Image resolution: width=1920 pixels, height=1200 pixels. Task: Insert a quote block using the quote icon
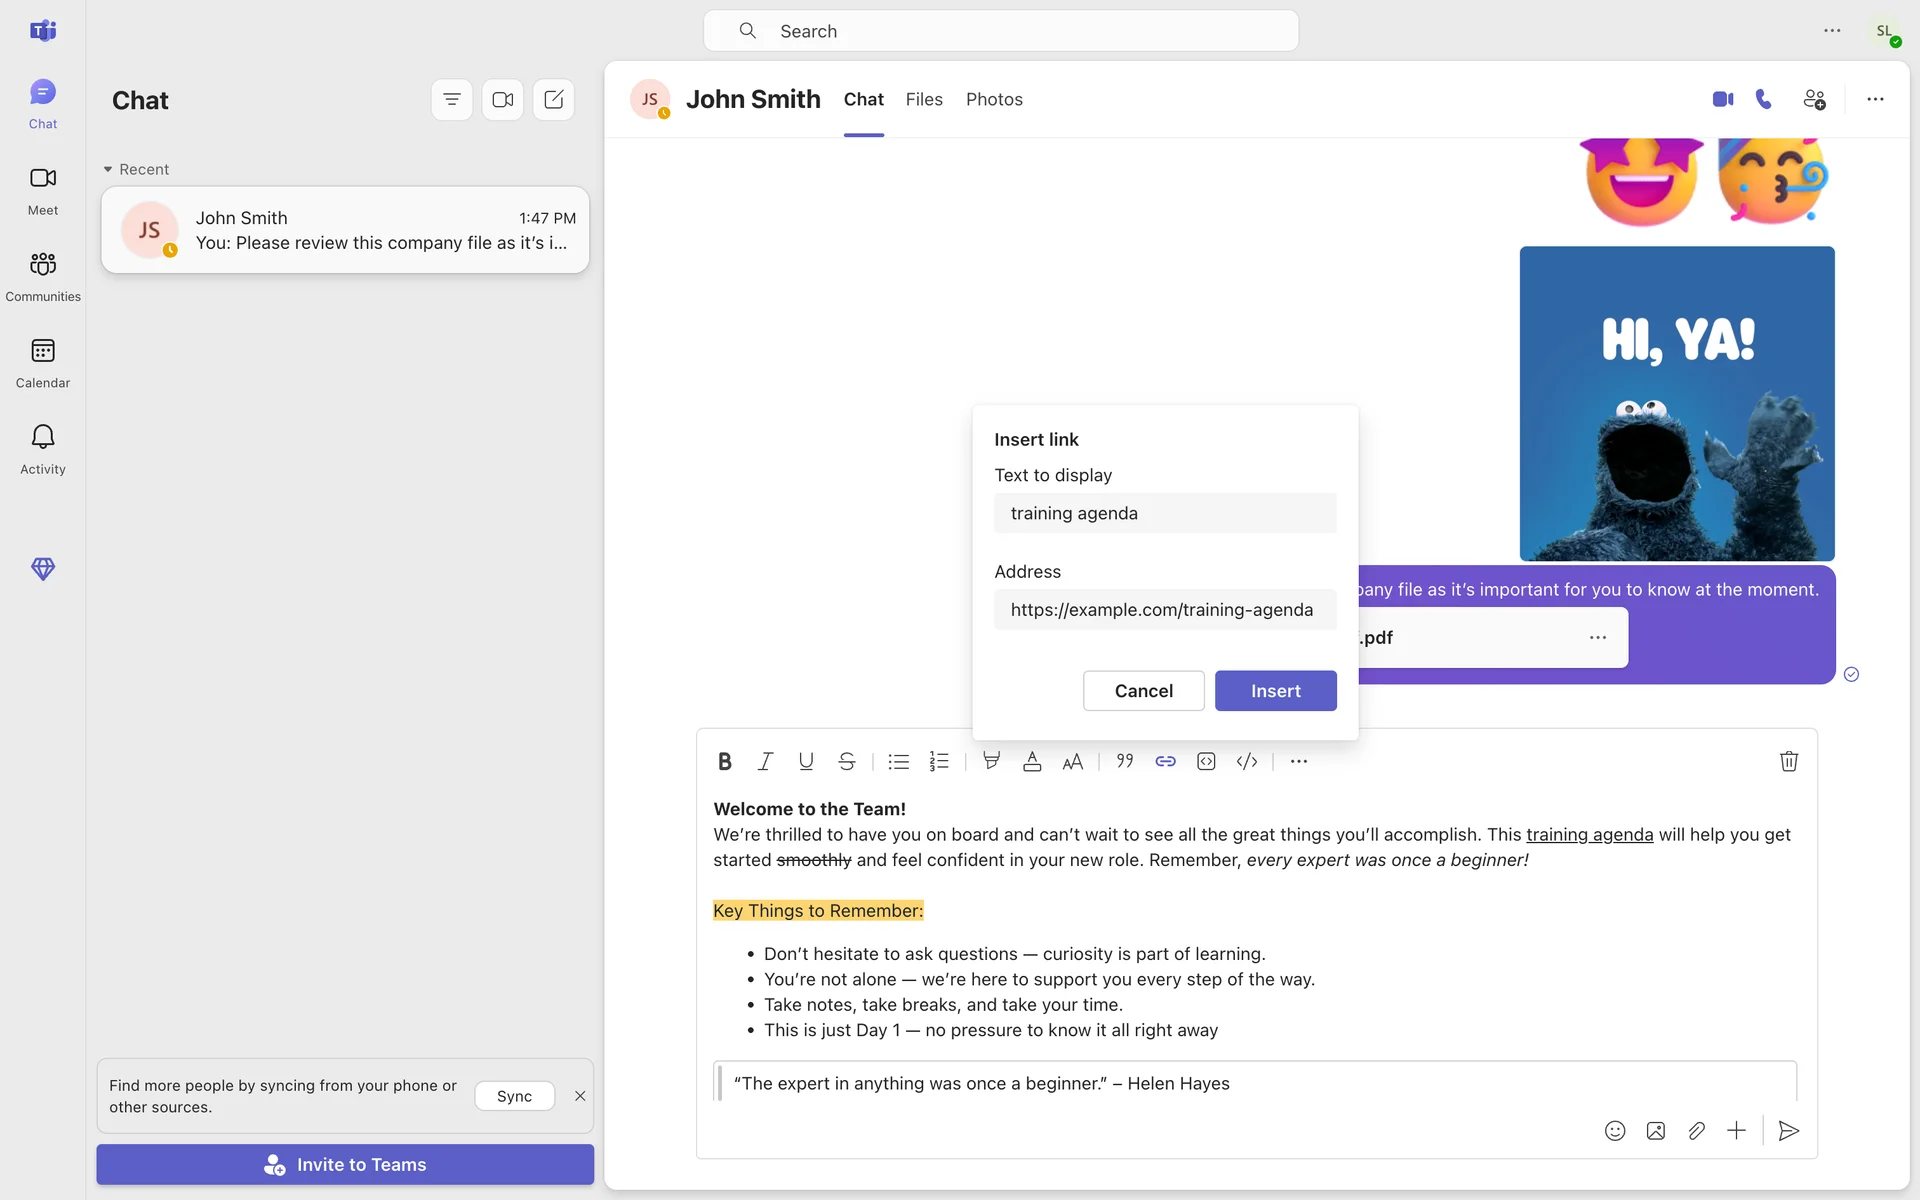click(x=1125, y=761)
